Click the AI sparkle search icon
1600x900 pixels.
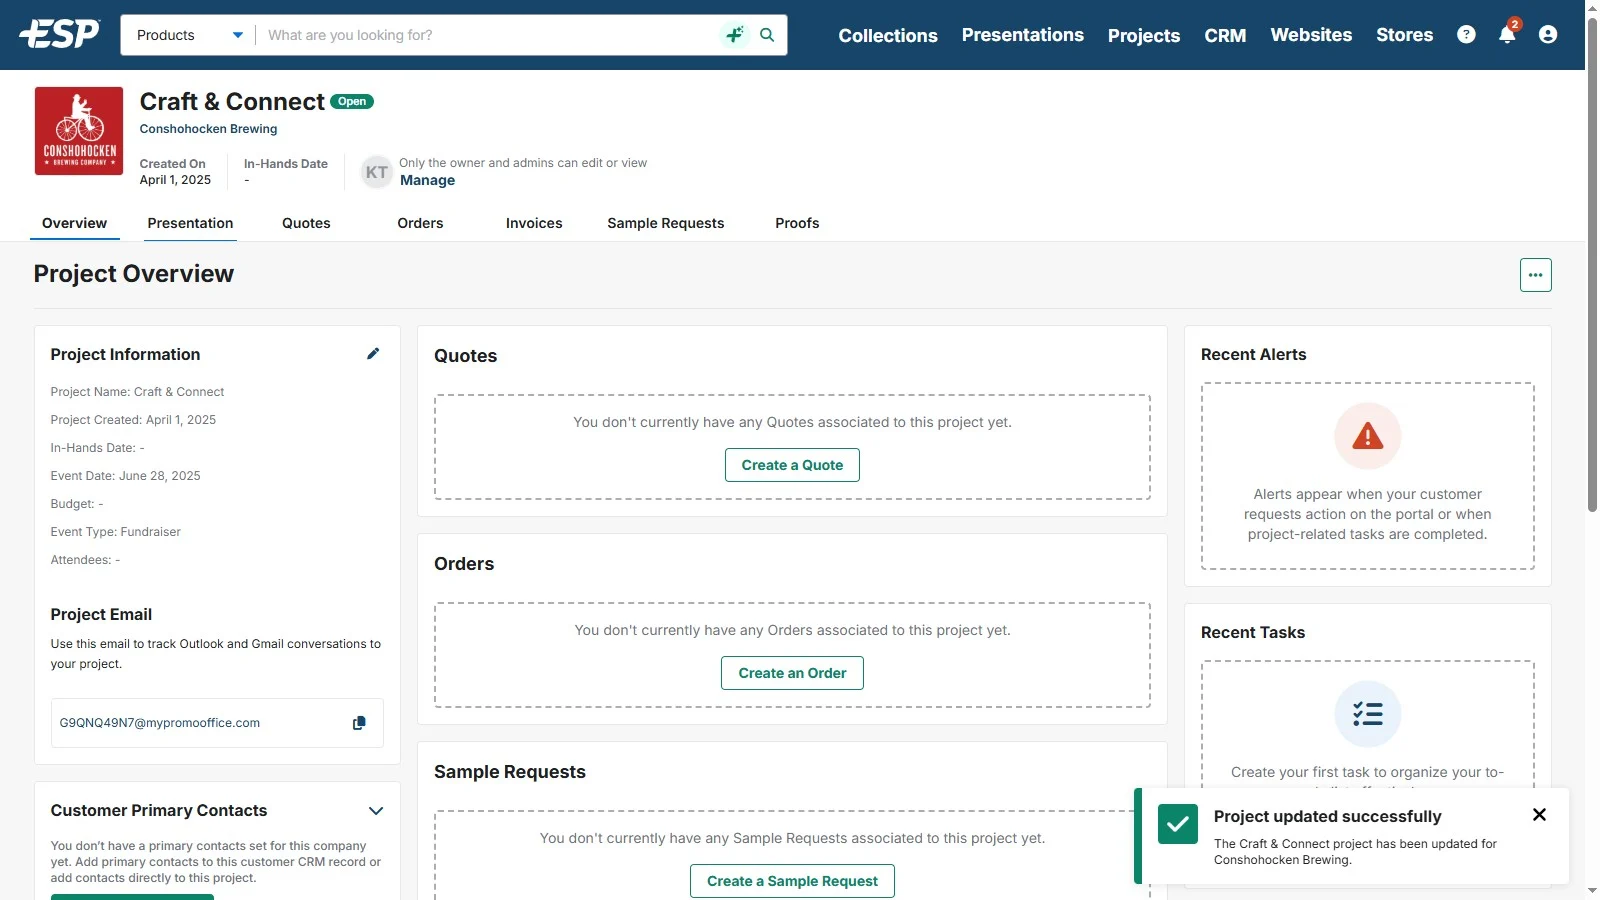point(735,35)
